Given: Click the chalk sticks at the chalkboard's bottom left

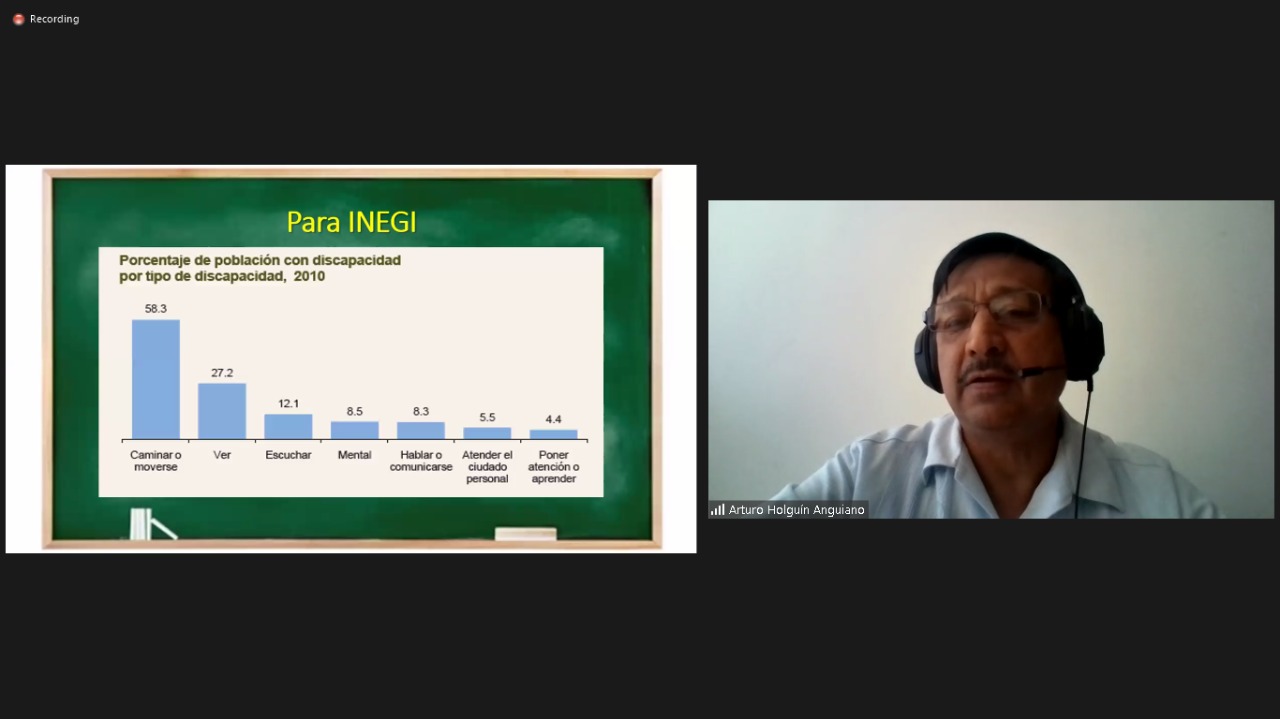Looking at the screenshot, I should click(x=143, y=524).
